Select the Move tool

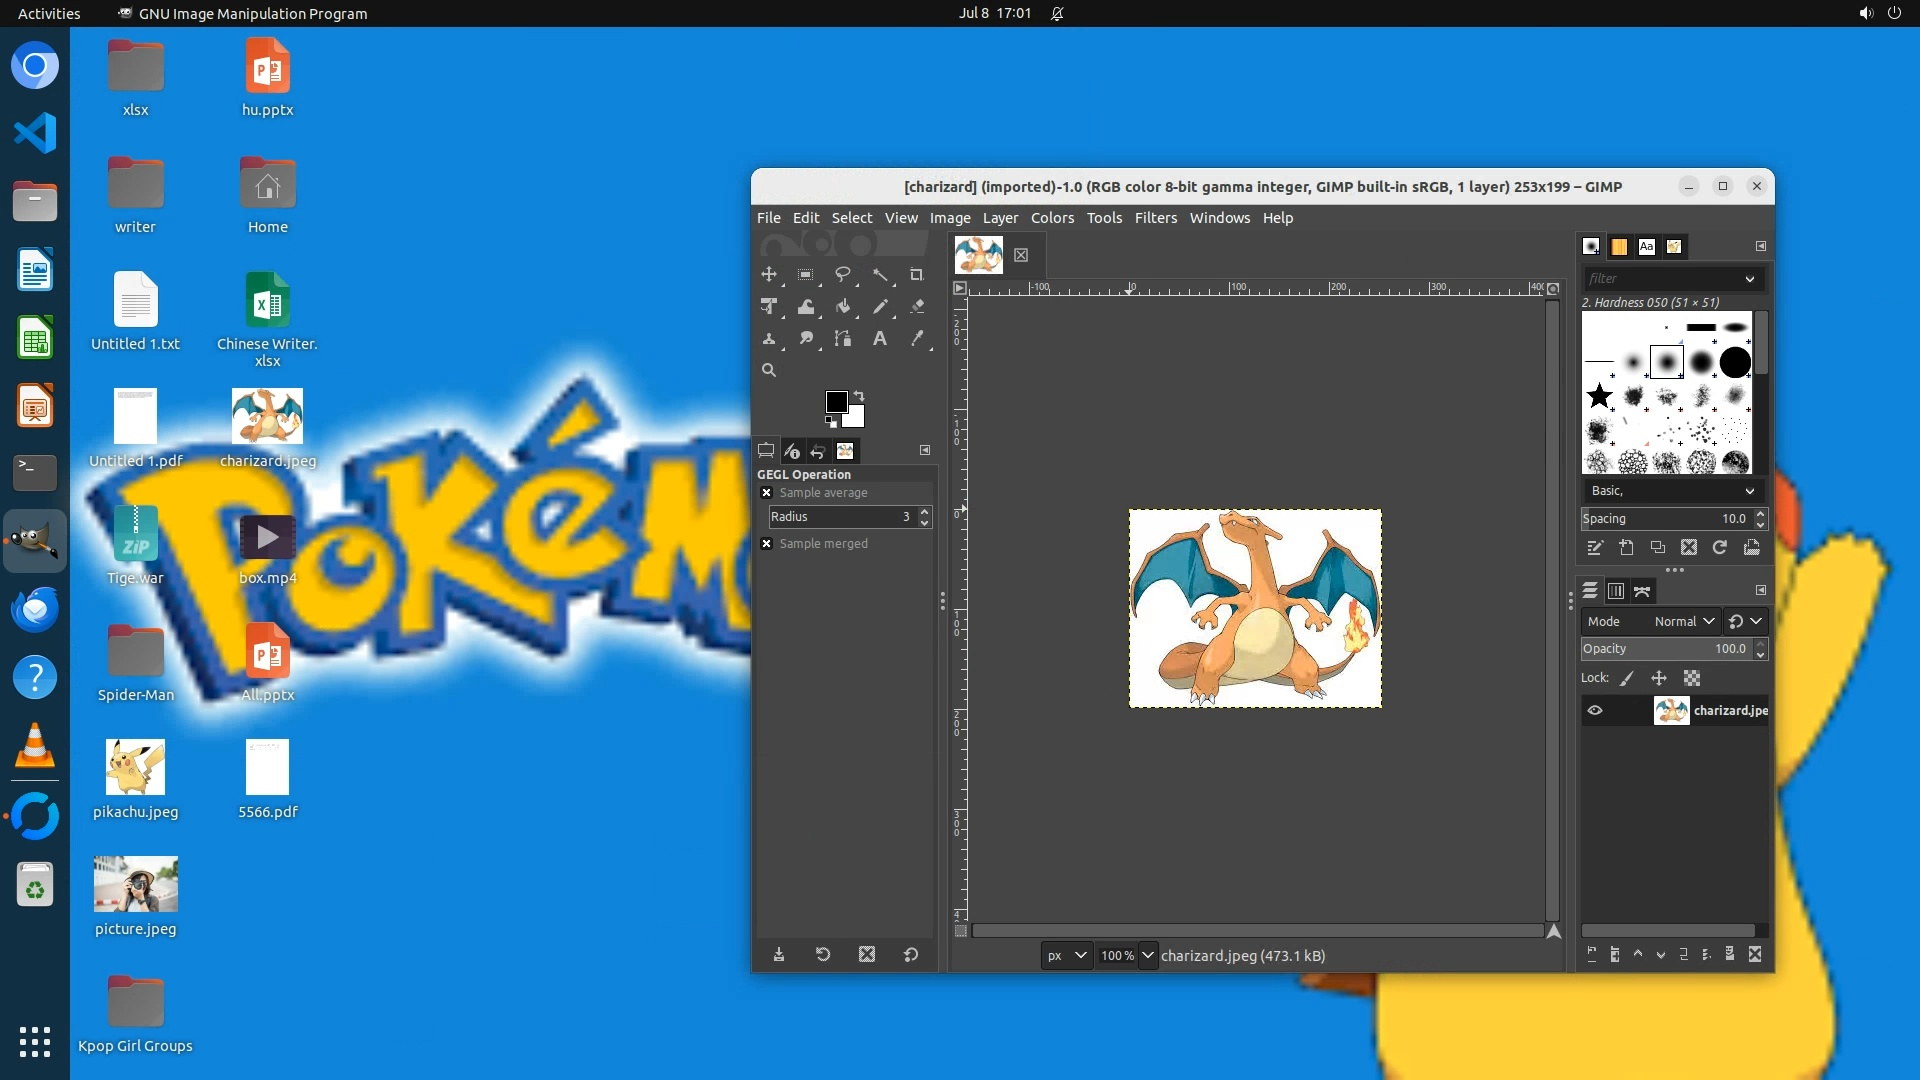(768, 274)
